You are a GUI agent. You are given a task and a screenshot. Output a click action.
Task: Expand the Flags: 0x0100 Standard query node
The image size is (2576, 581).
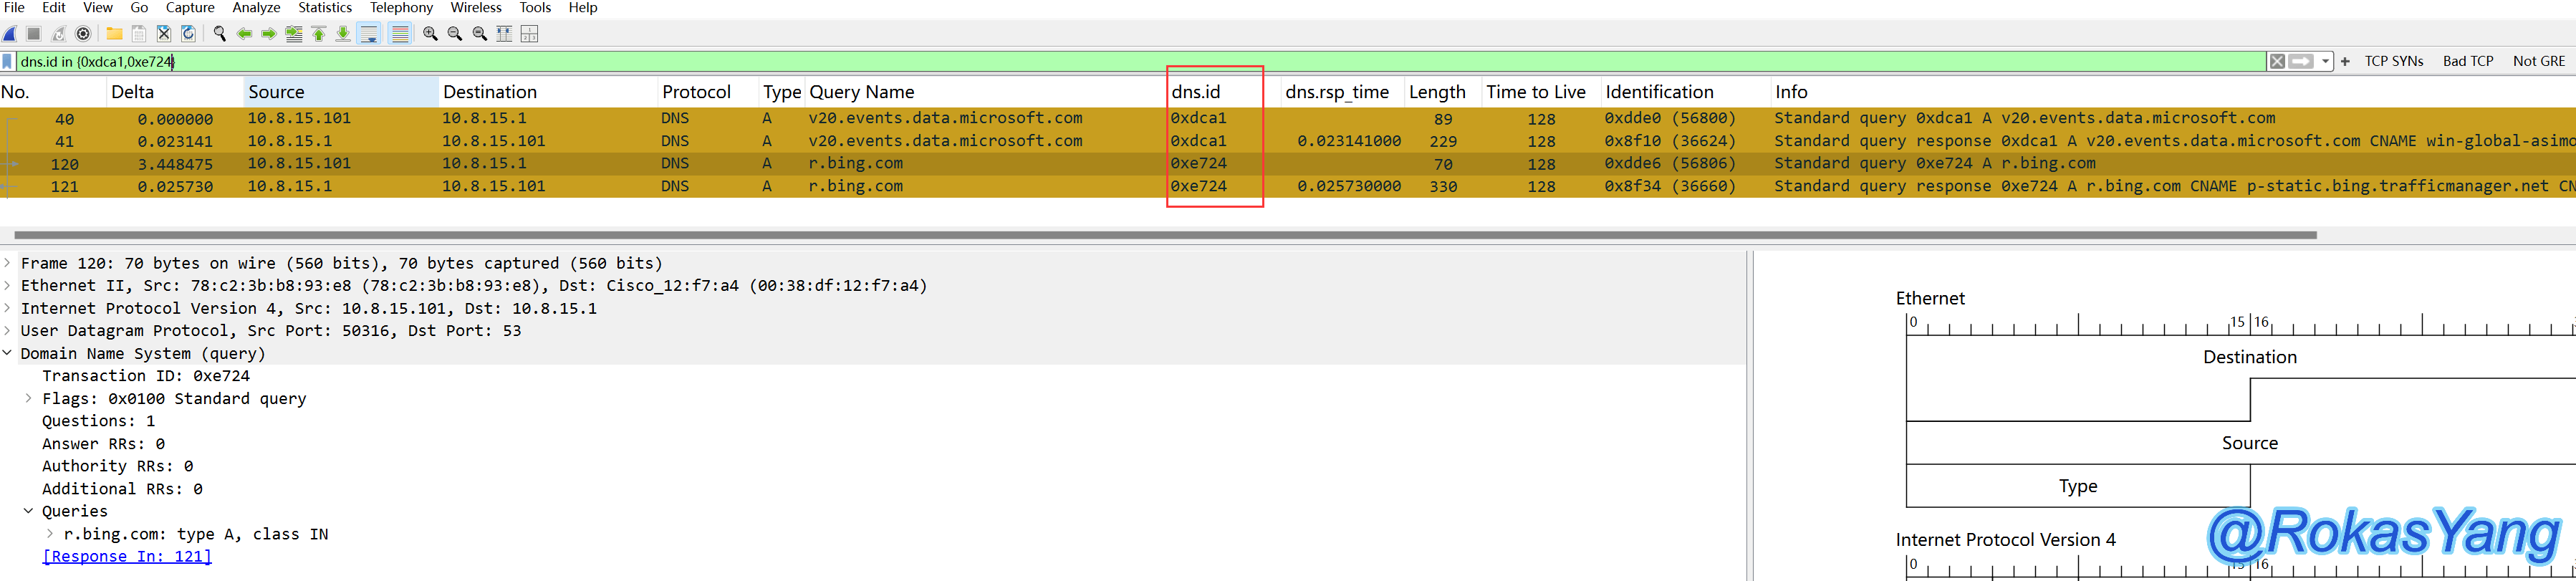point(29,399)
